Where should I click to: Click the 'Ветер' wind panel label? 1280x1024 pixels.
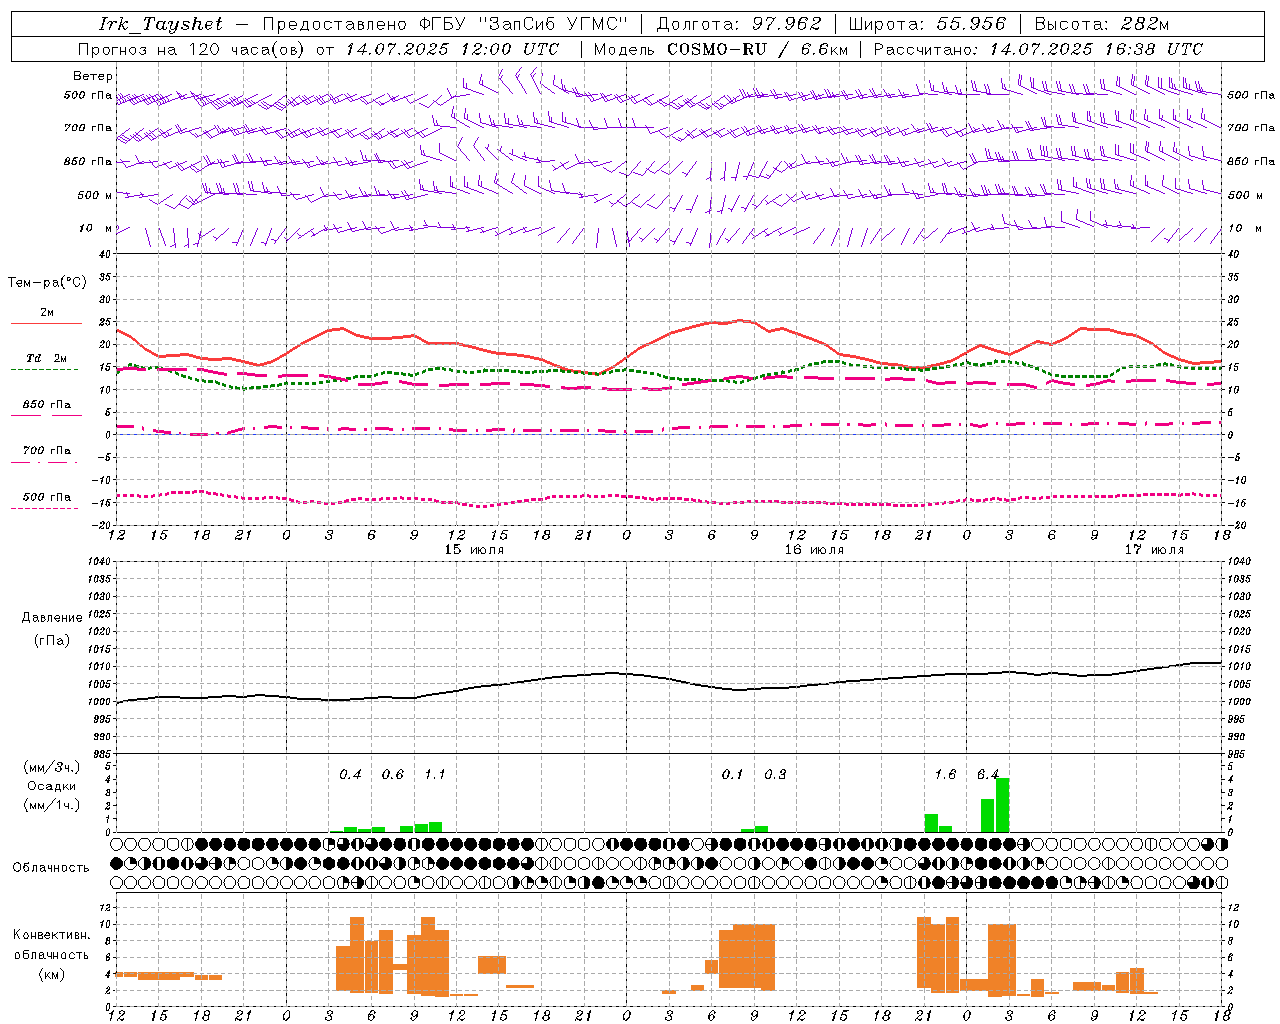[x=93, y=76]
